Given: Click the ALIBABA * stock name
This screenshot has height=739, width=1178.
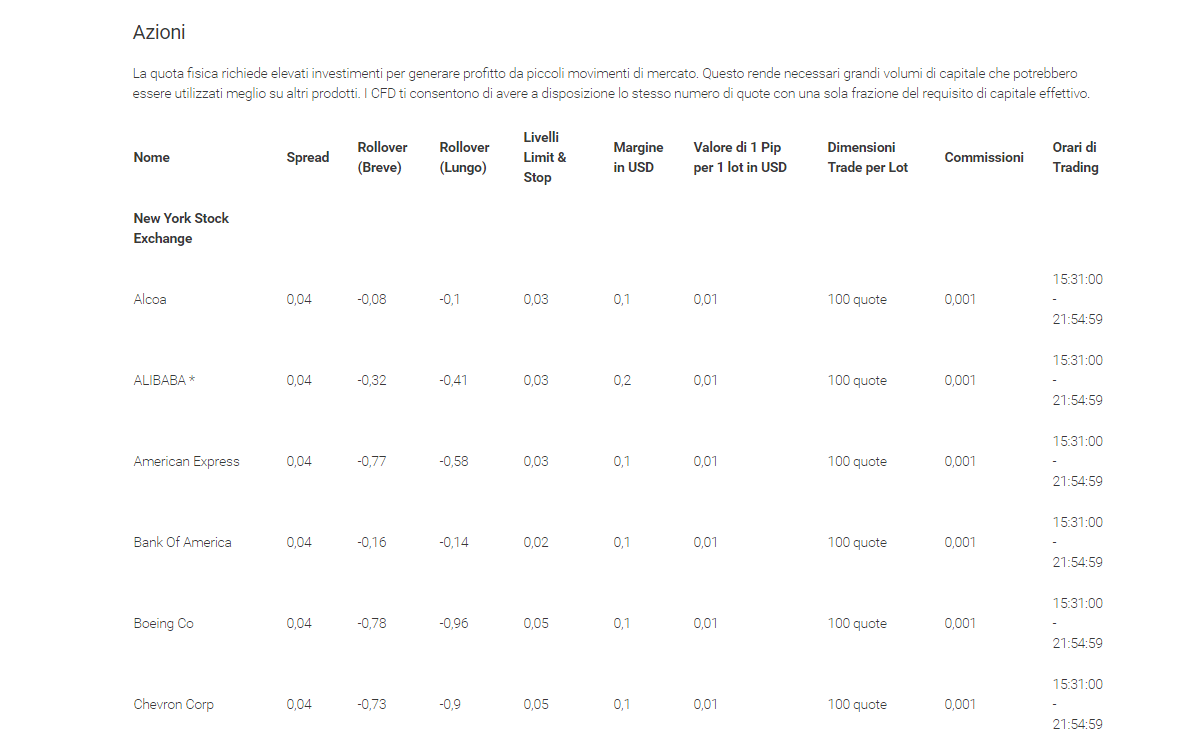Looking at the screenshot, I should pyautogui.click(x=164, y=380).
